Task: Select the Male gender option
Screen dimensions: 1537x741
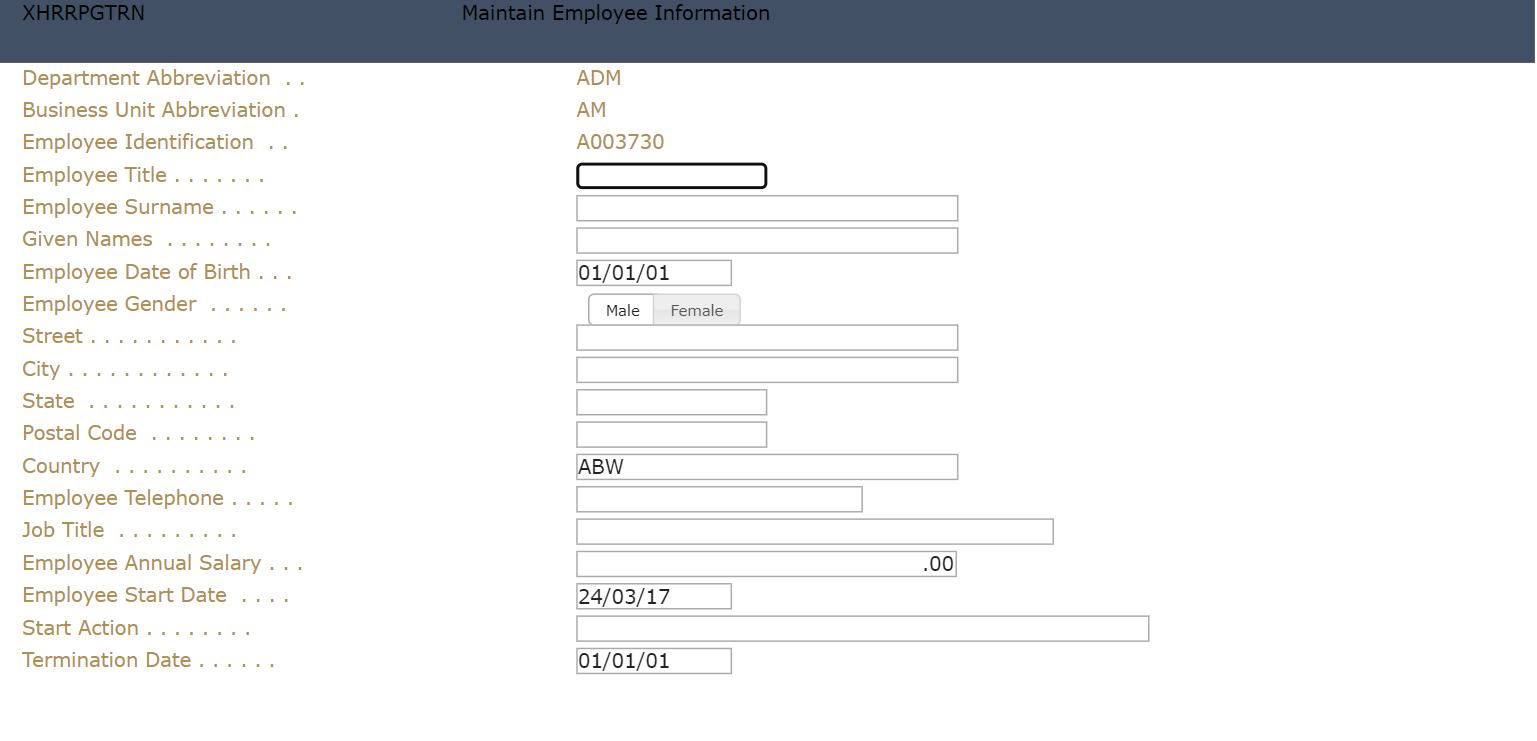Action: pyautogui.click(x=621, y=311)
